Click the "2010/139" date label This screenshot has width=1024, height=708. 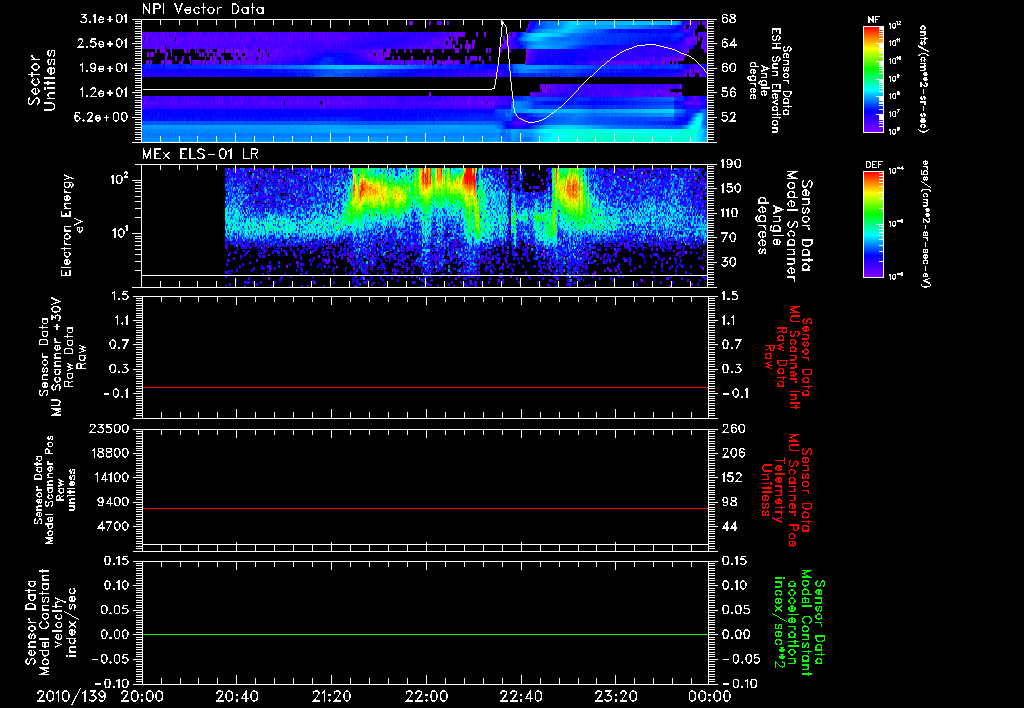coord(71,696)
